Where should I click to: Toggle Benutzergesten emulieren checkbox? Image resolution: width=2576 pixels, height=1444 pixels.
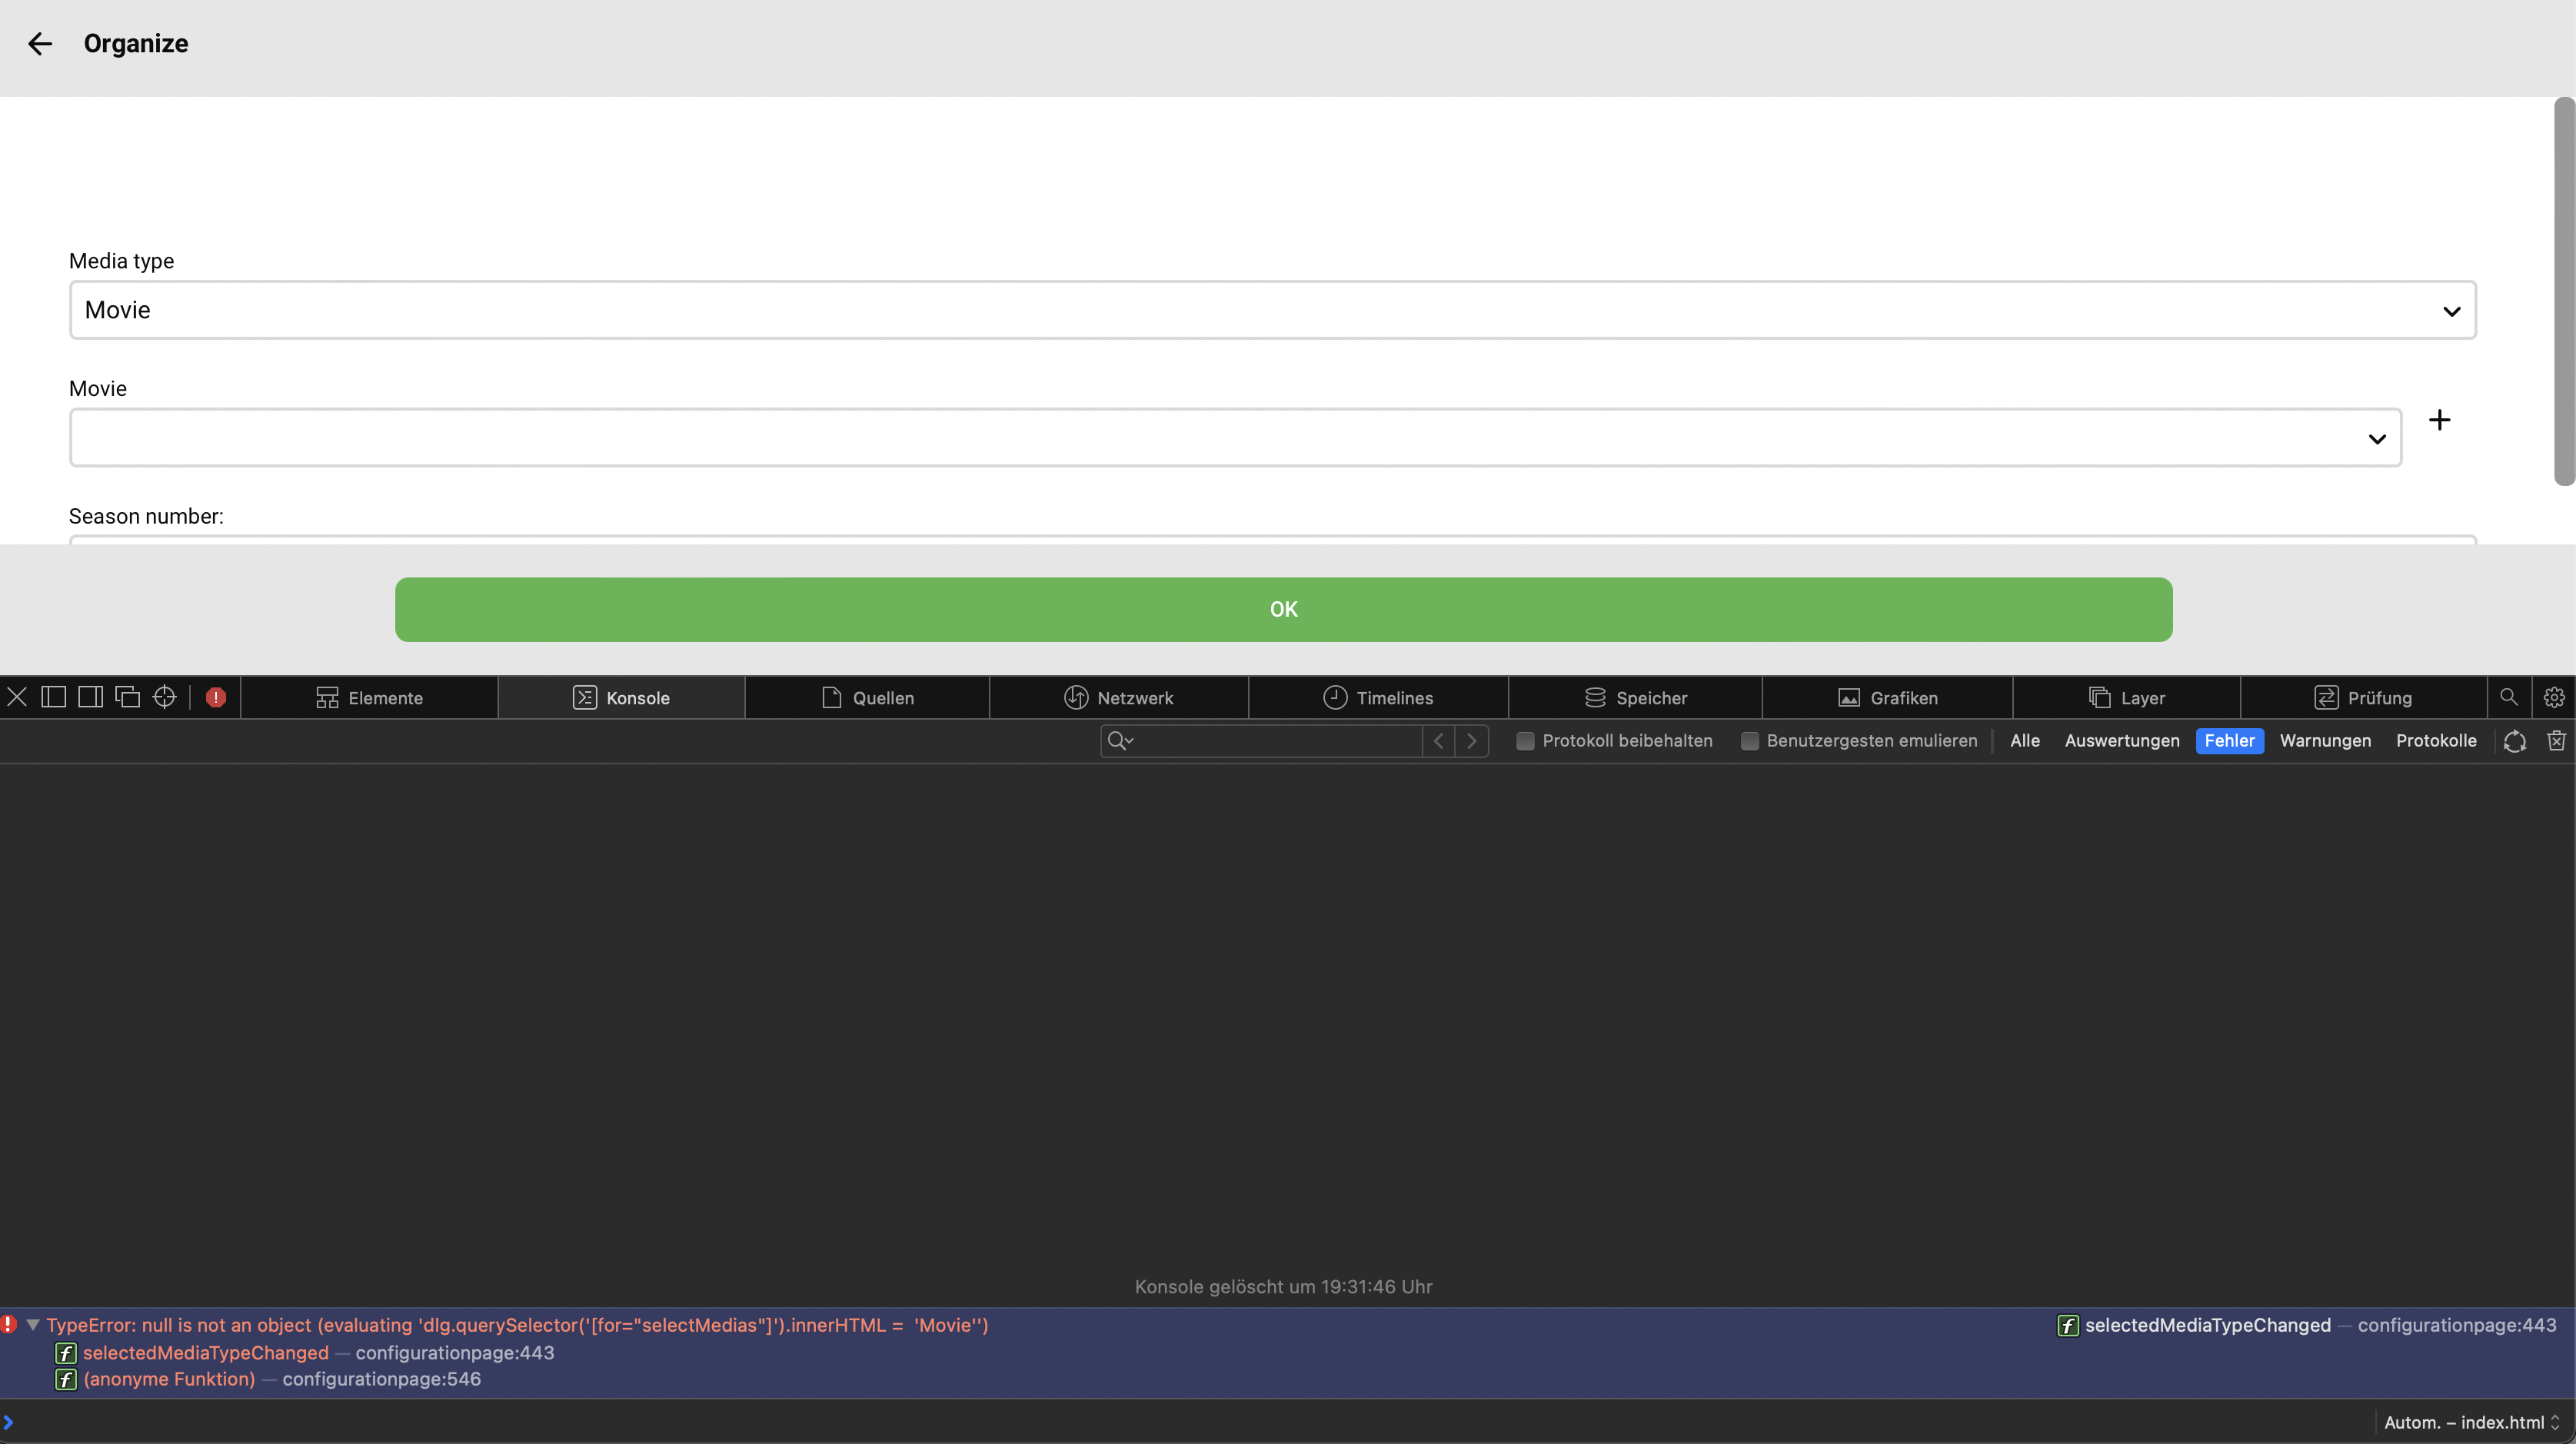coord(1749,741)
